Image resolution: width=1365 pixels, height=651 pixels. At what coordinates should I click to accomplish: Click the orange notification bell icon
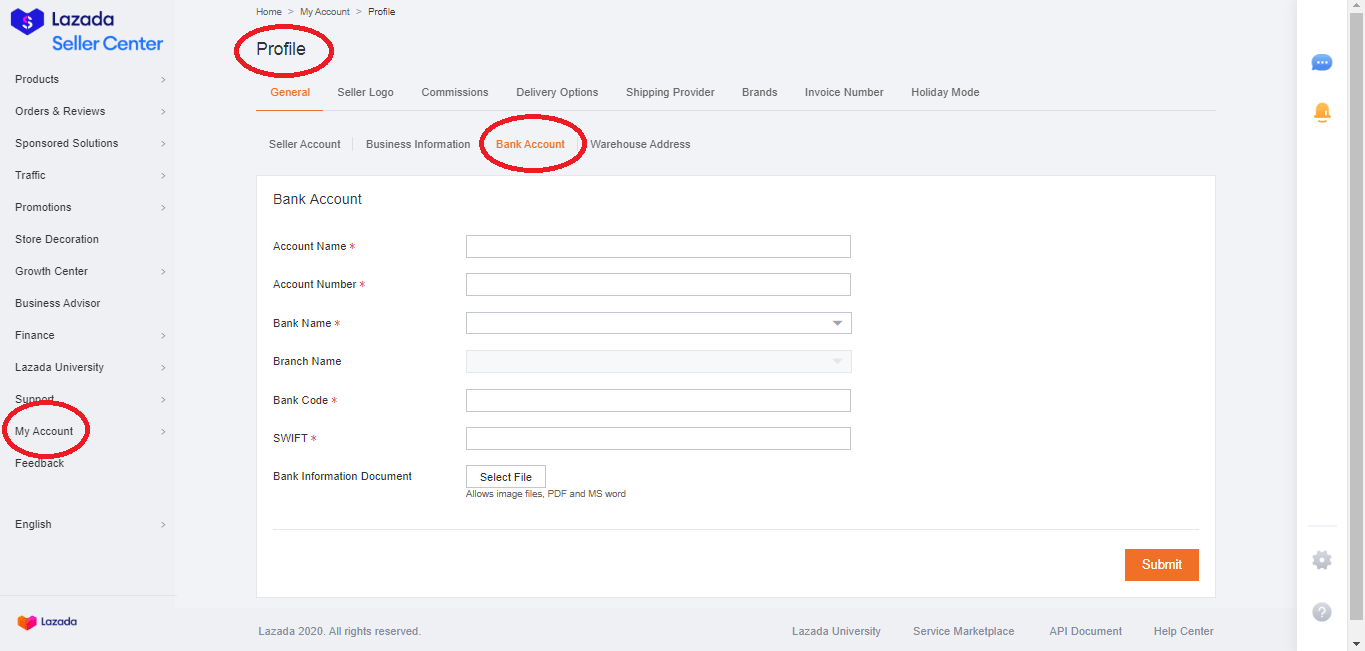[x=1321, y=112]
